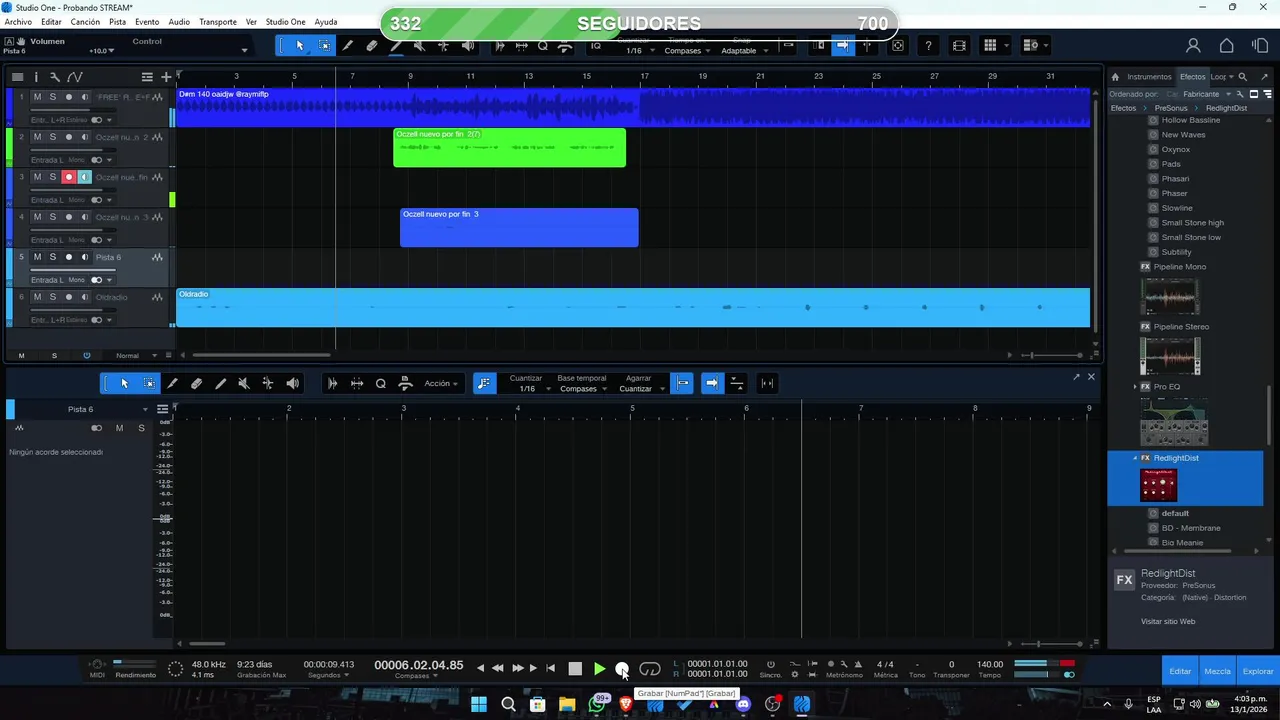Arm record on track 6 Oldradio
The width and height of the screenshot is (1280, 720).
pos(69,297)
